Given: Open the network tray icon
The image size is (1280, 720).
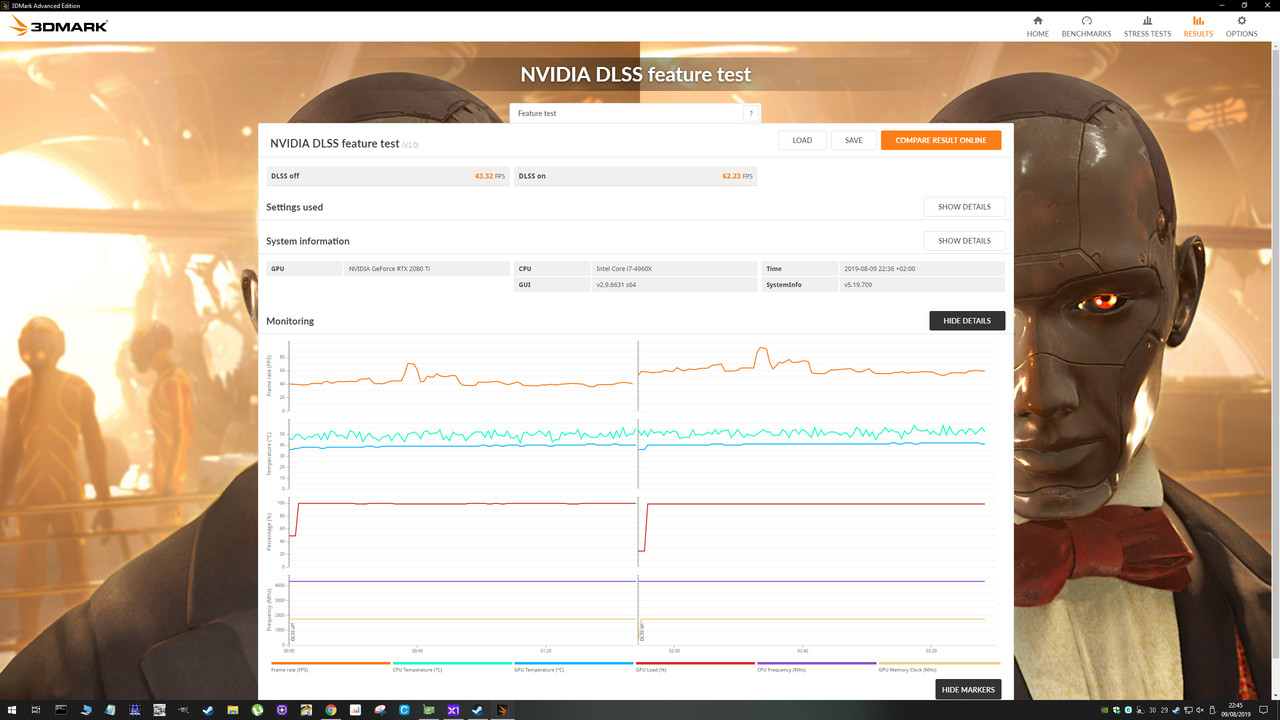Looking at the screenshot, I should click(1187, 710).
